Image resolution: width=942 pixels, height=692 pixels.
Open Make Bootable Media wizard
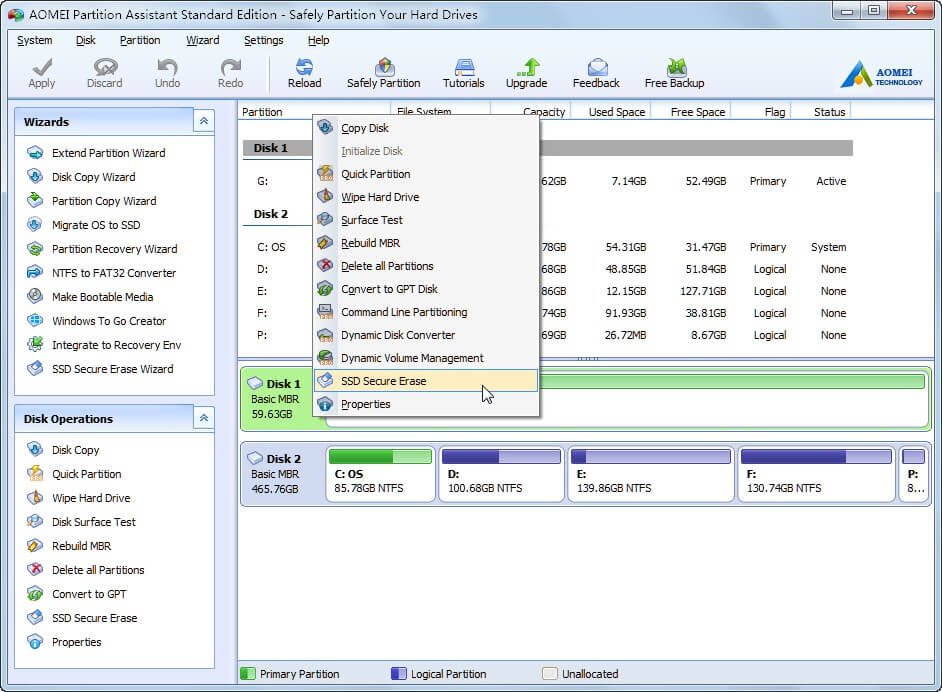[x=102, y=297]
